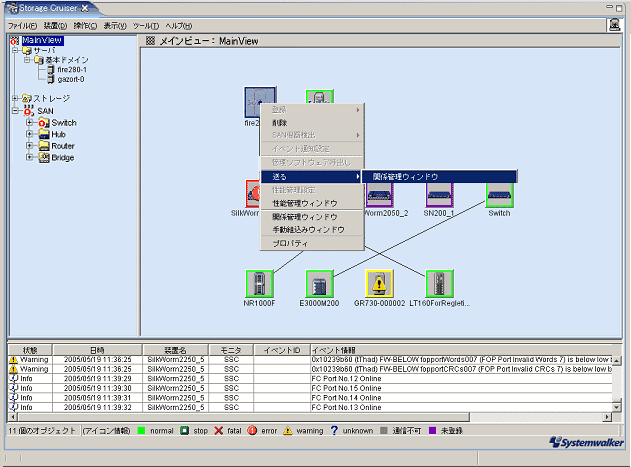Image resolution: width=631 pixels, height=467 pixels.
Task: Click the green server icon beside fire280-1
Action: [320, 97]
